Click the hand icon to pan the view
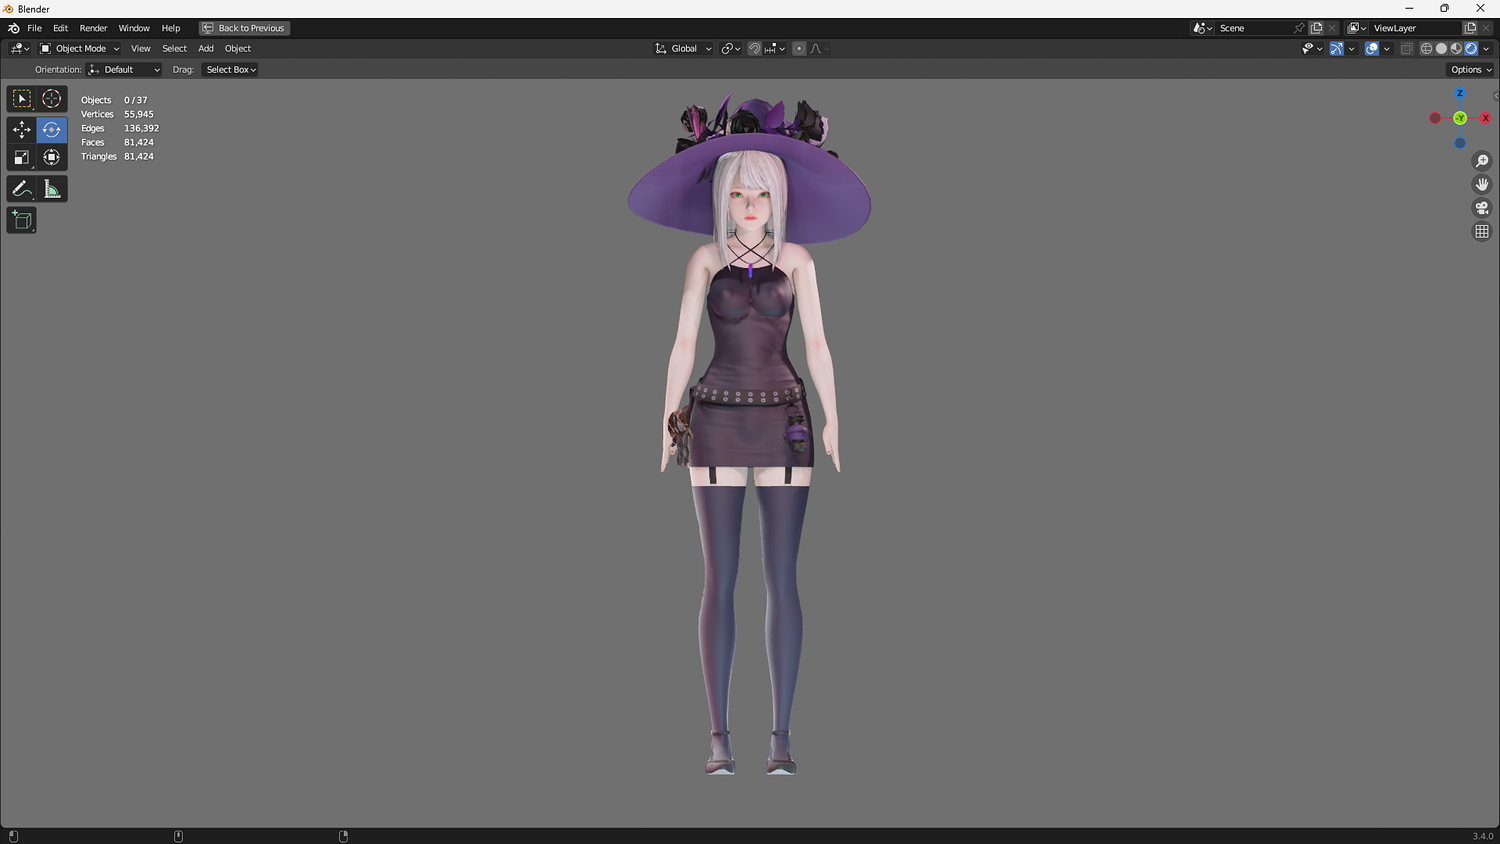This screenshot has height=844, width=1500. pos(1482,184)
